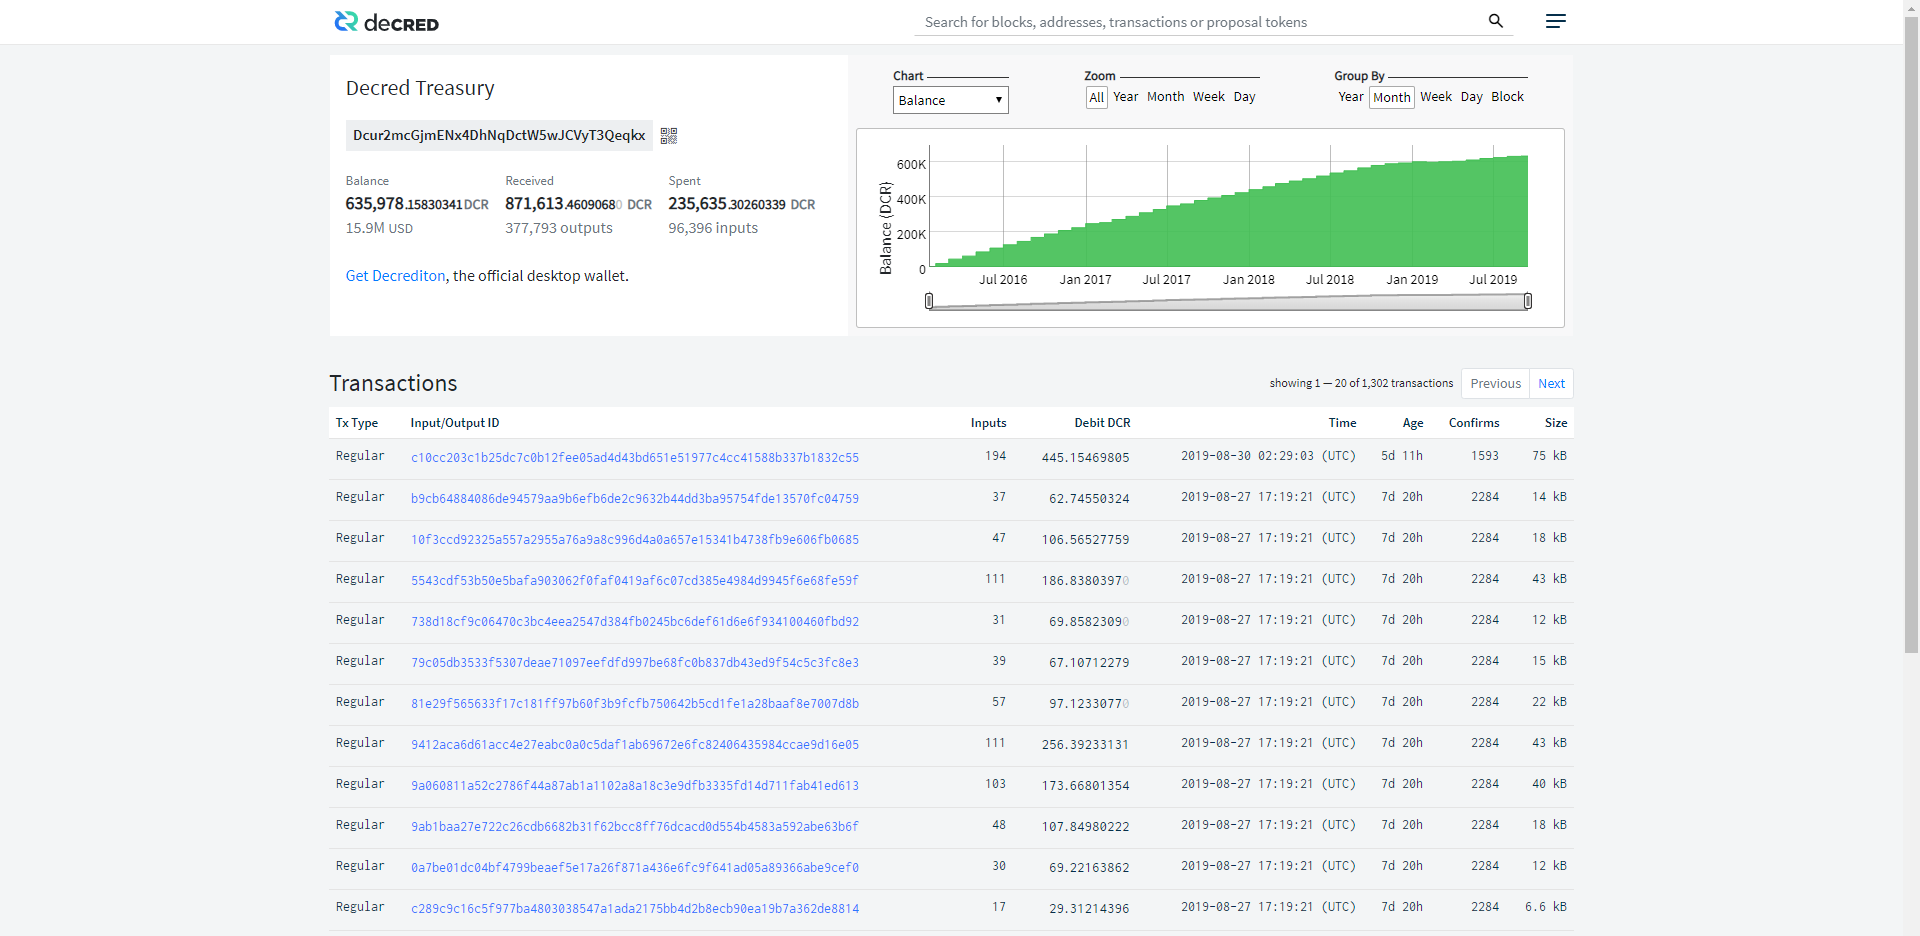Select the balance value 635,978 DCR
This screenshot has width=1920, height=936.
[417, 204]
